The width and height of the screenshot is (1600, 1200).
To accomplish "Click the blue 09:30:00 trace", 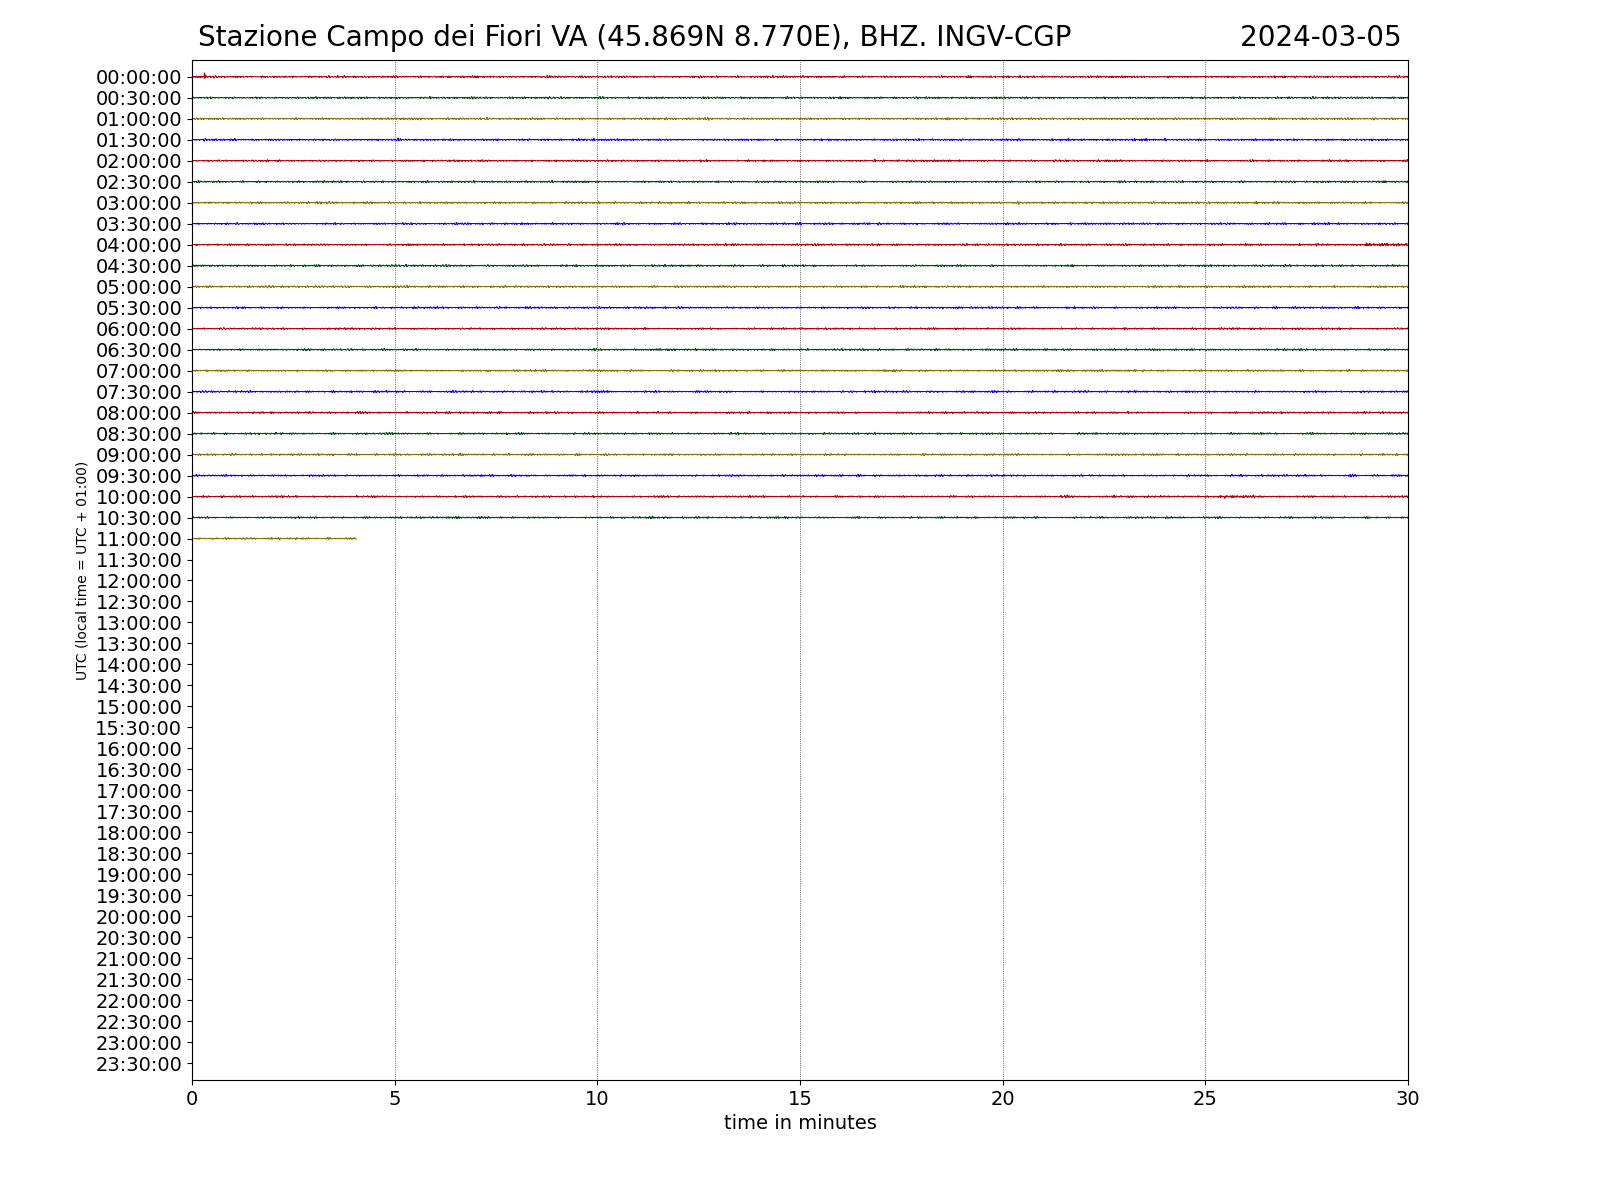I will pyautogui.click(x=800, y=476).
